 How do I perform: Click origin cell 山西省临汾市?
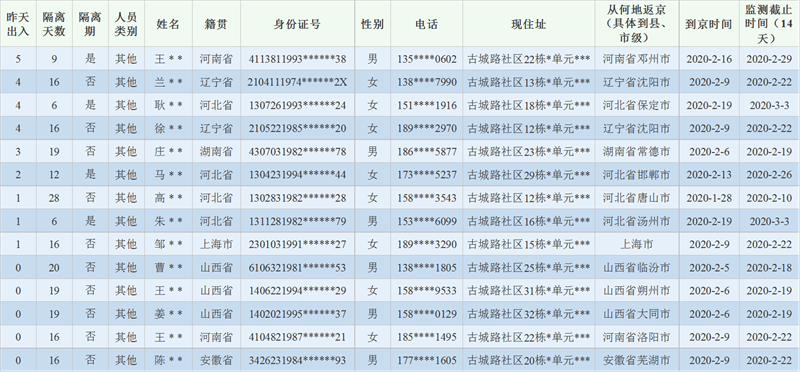pyautogui.click(x=636, y=267)
